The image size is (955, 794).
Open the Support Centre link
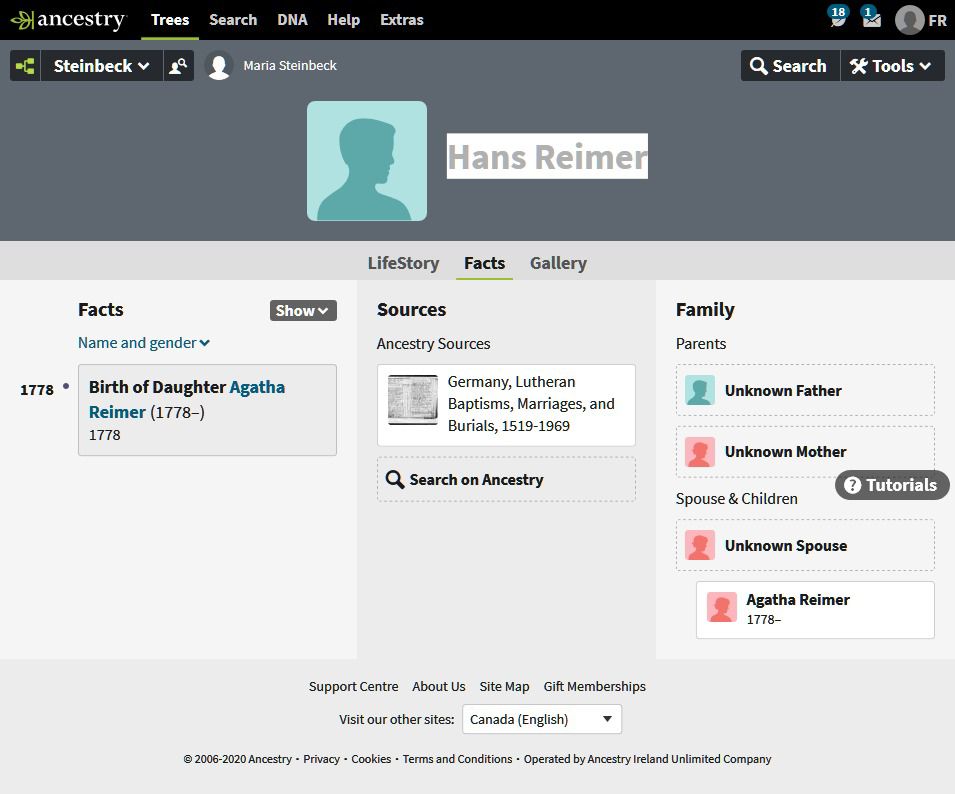click(353, 686)
